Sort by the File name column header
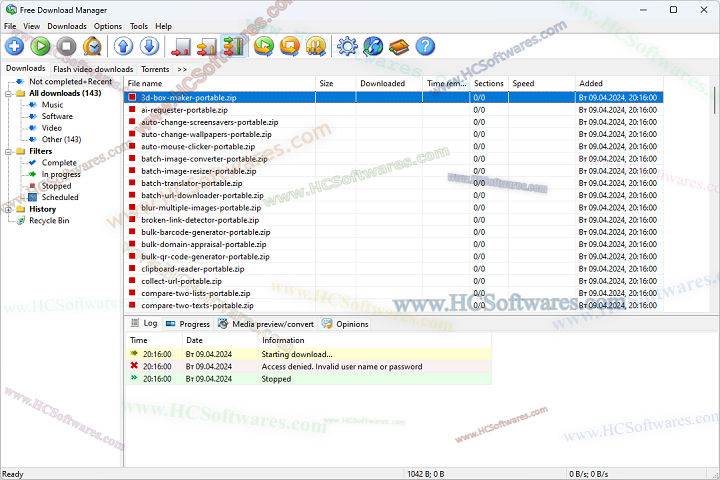This screenshot has height=480, width=720. [x=220, y=83]
